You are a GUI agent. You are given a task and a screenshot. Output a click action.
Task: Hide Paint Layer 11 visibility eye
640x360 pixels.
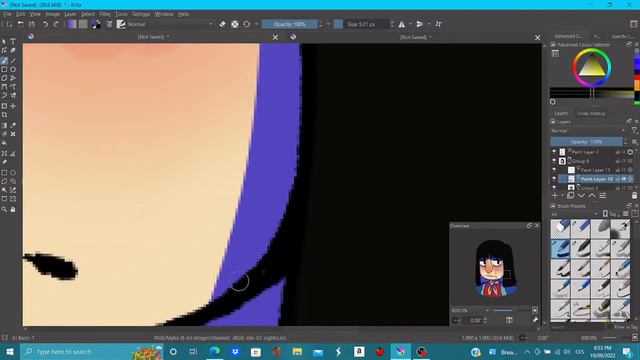[554, 170]
